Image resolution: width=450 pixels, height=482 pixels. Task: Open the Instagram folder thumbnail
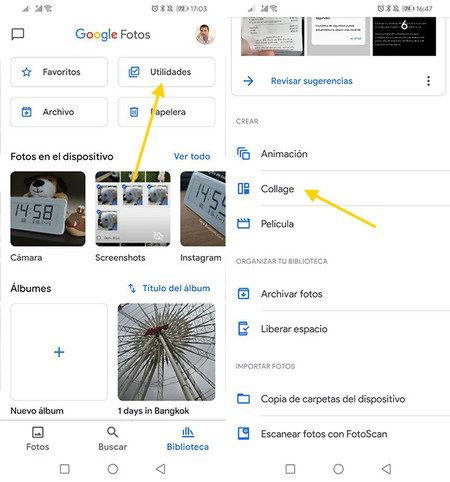(203, 209)
